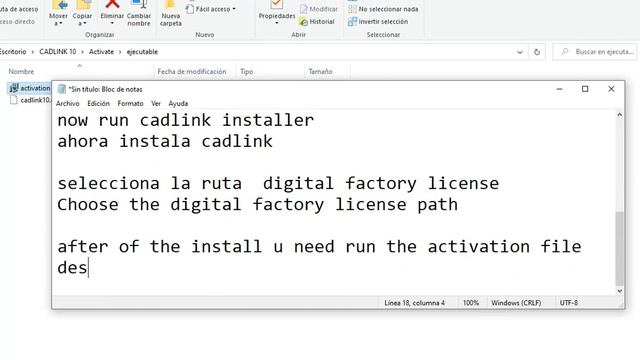640x360 pixels.
Task: Click No seleccionar nada
Action: click(x=383, y=9)
